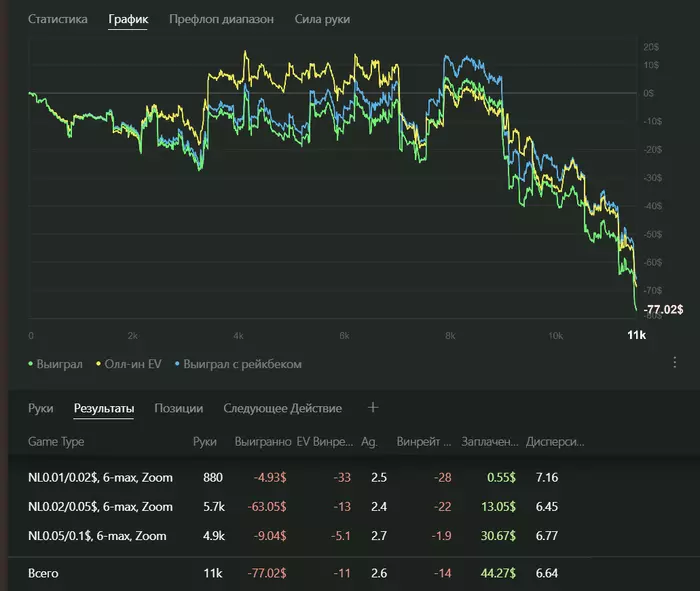Open the Префлоп диапазон tab
This screenshot has height=591, width=700.
(x=221, y=19)
